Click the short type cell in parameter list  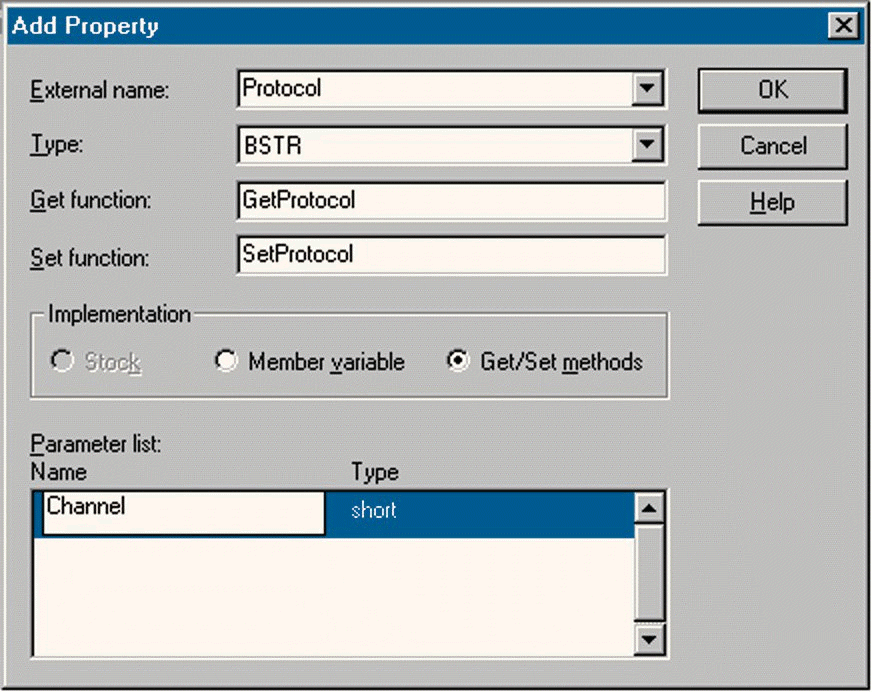point(480,512)
